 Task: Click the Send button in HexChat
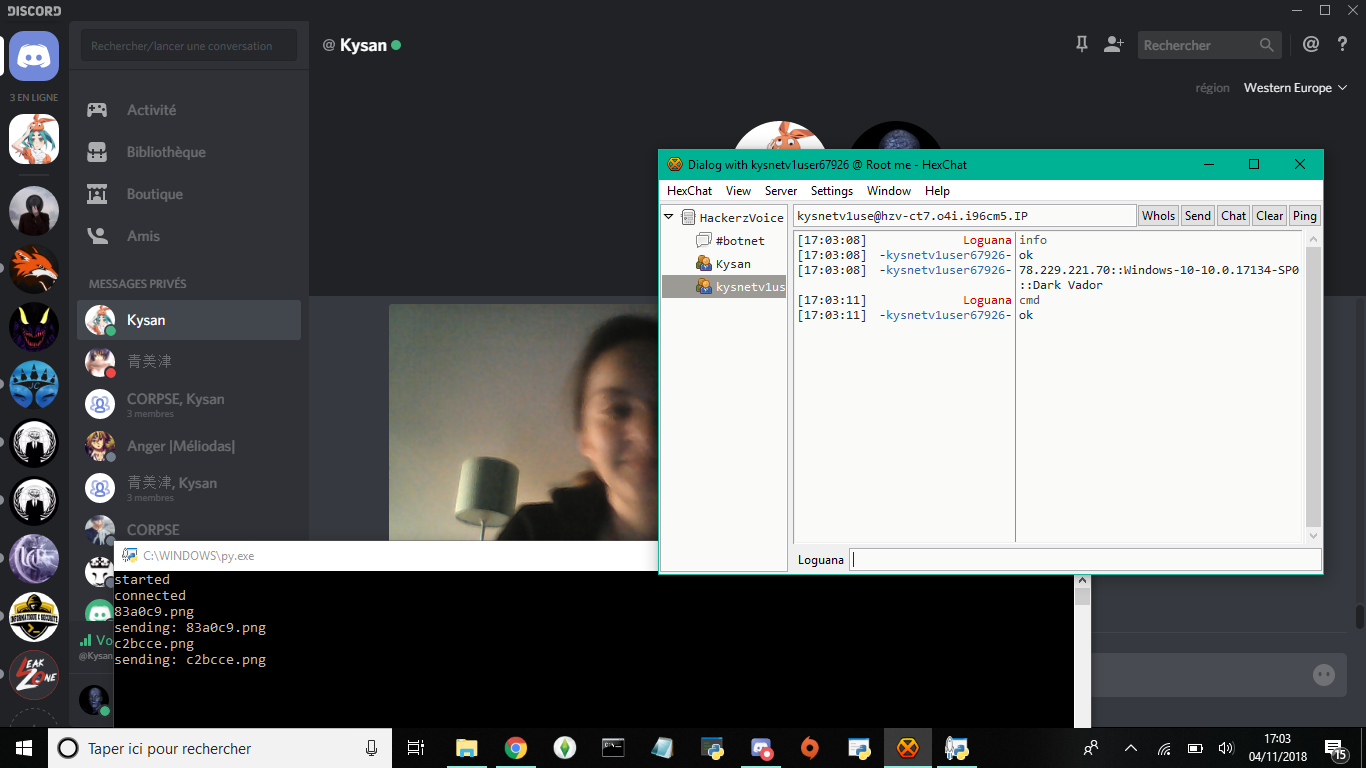pos(1198,215)
